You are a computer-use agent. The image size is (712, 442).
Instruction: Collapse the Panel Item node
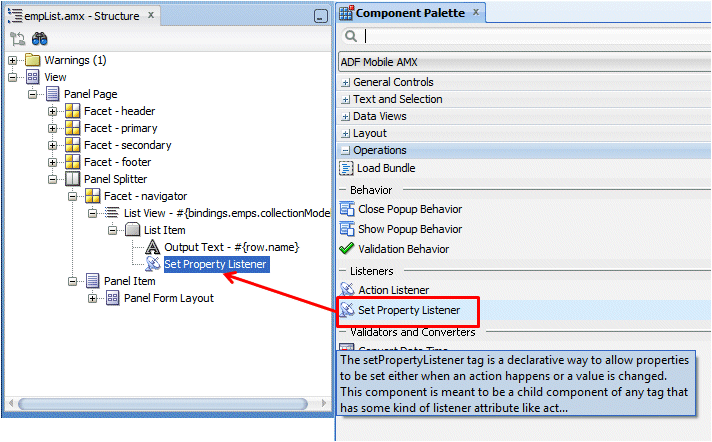73,281
